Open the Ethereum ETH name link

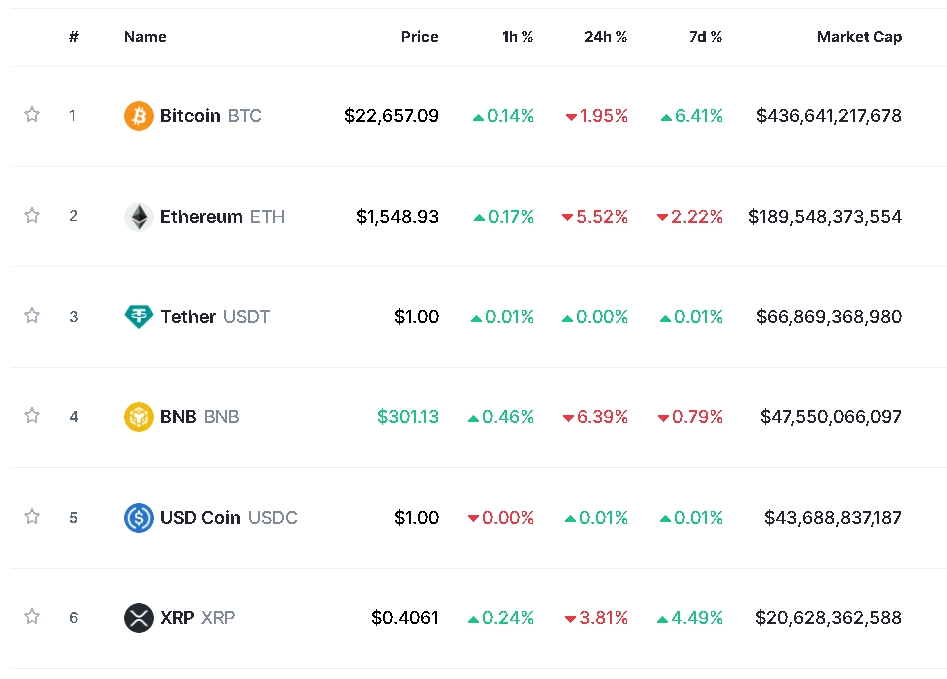coord(222,217)
